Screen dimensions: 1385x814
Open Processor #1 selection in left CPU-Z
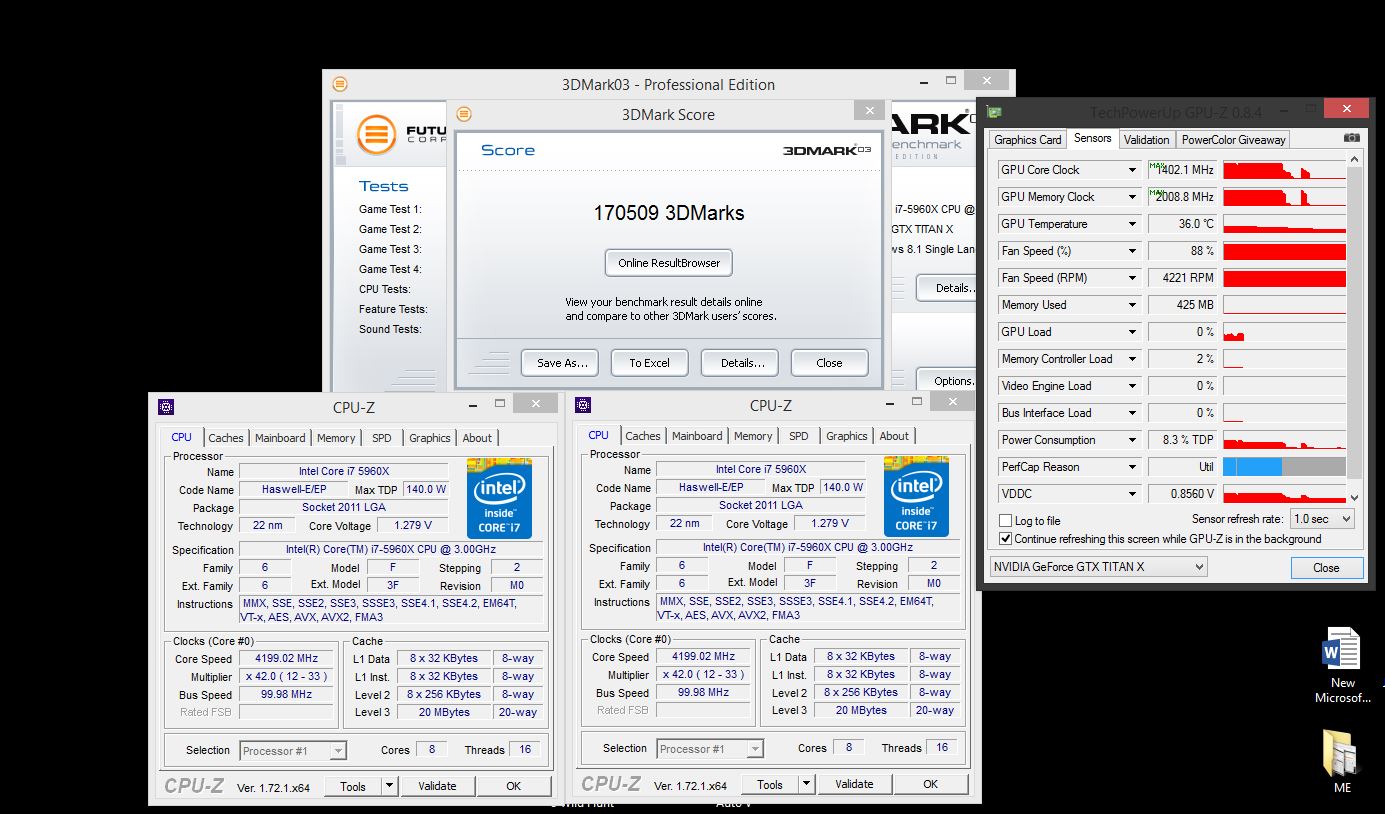click(293, 750)
